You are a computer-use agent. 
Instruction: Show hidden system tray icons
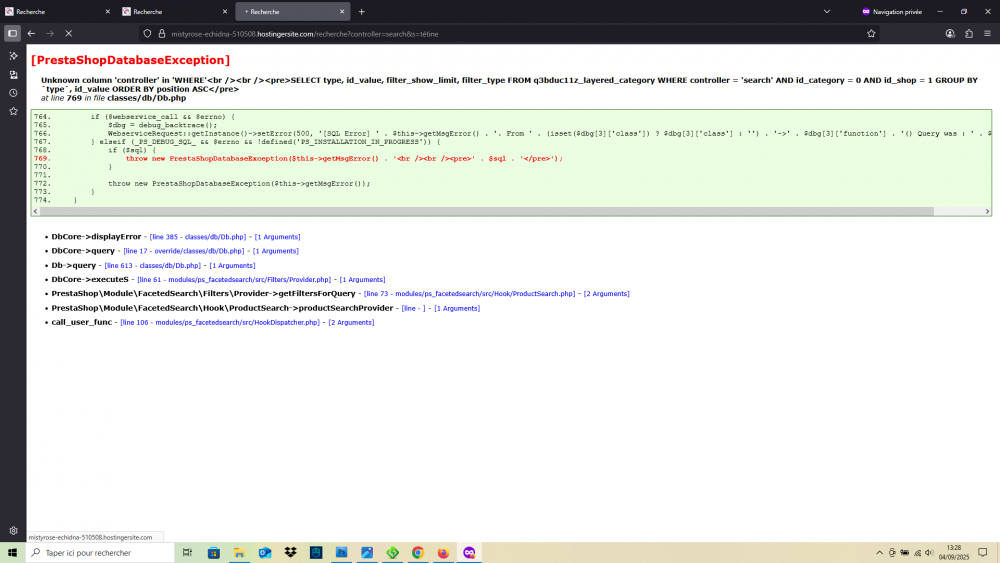pyautogui.click(x=879, y=553)
